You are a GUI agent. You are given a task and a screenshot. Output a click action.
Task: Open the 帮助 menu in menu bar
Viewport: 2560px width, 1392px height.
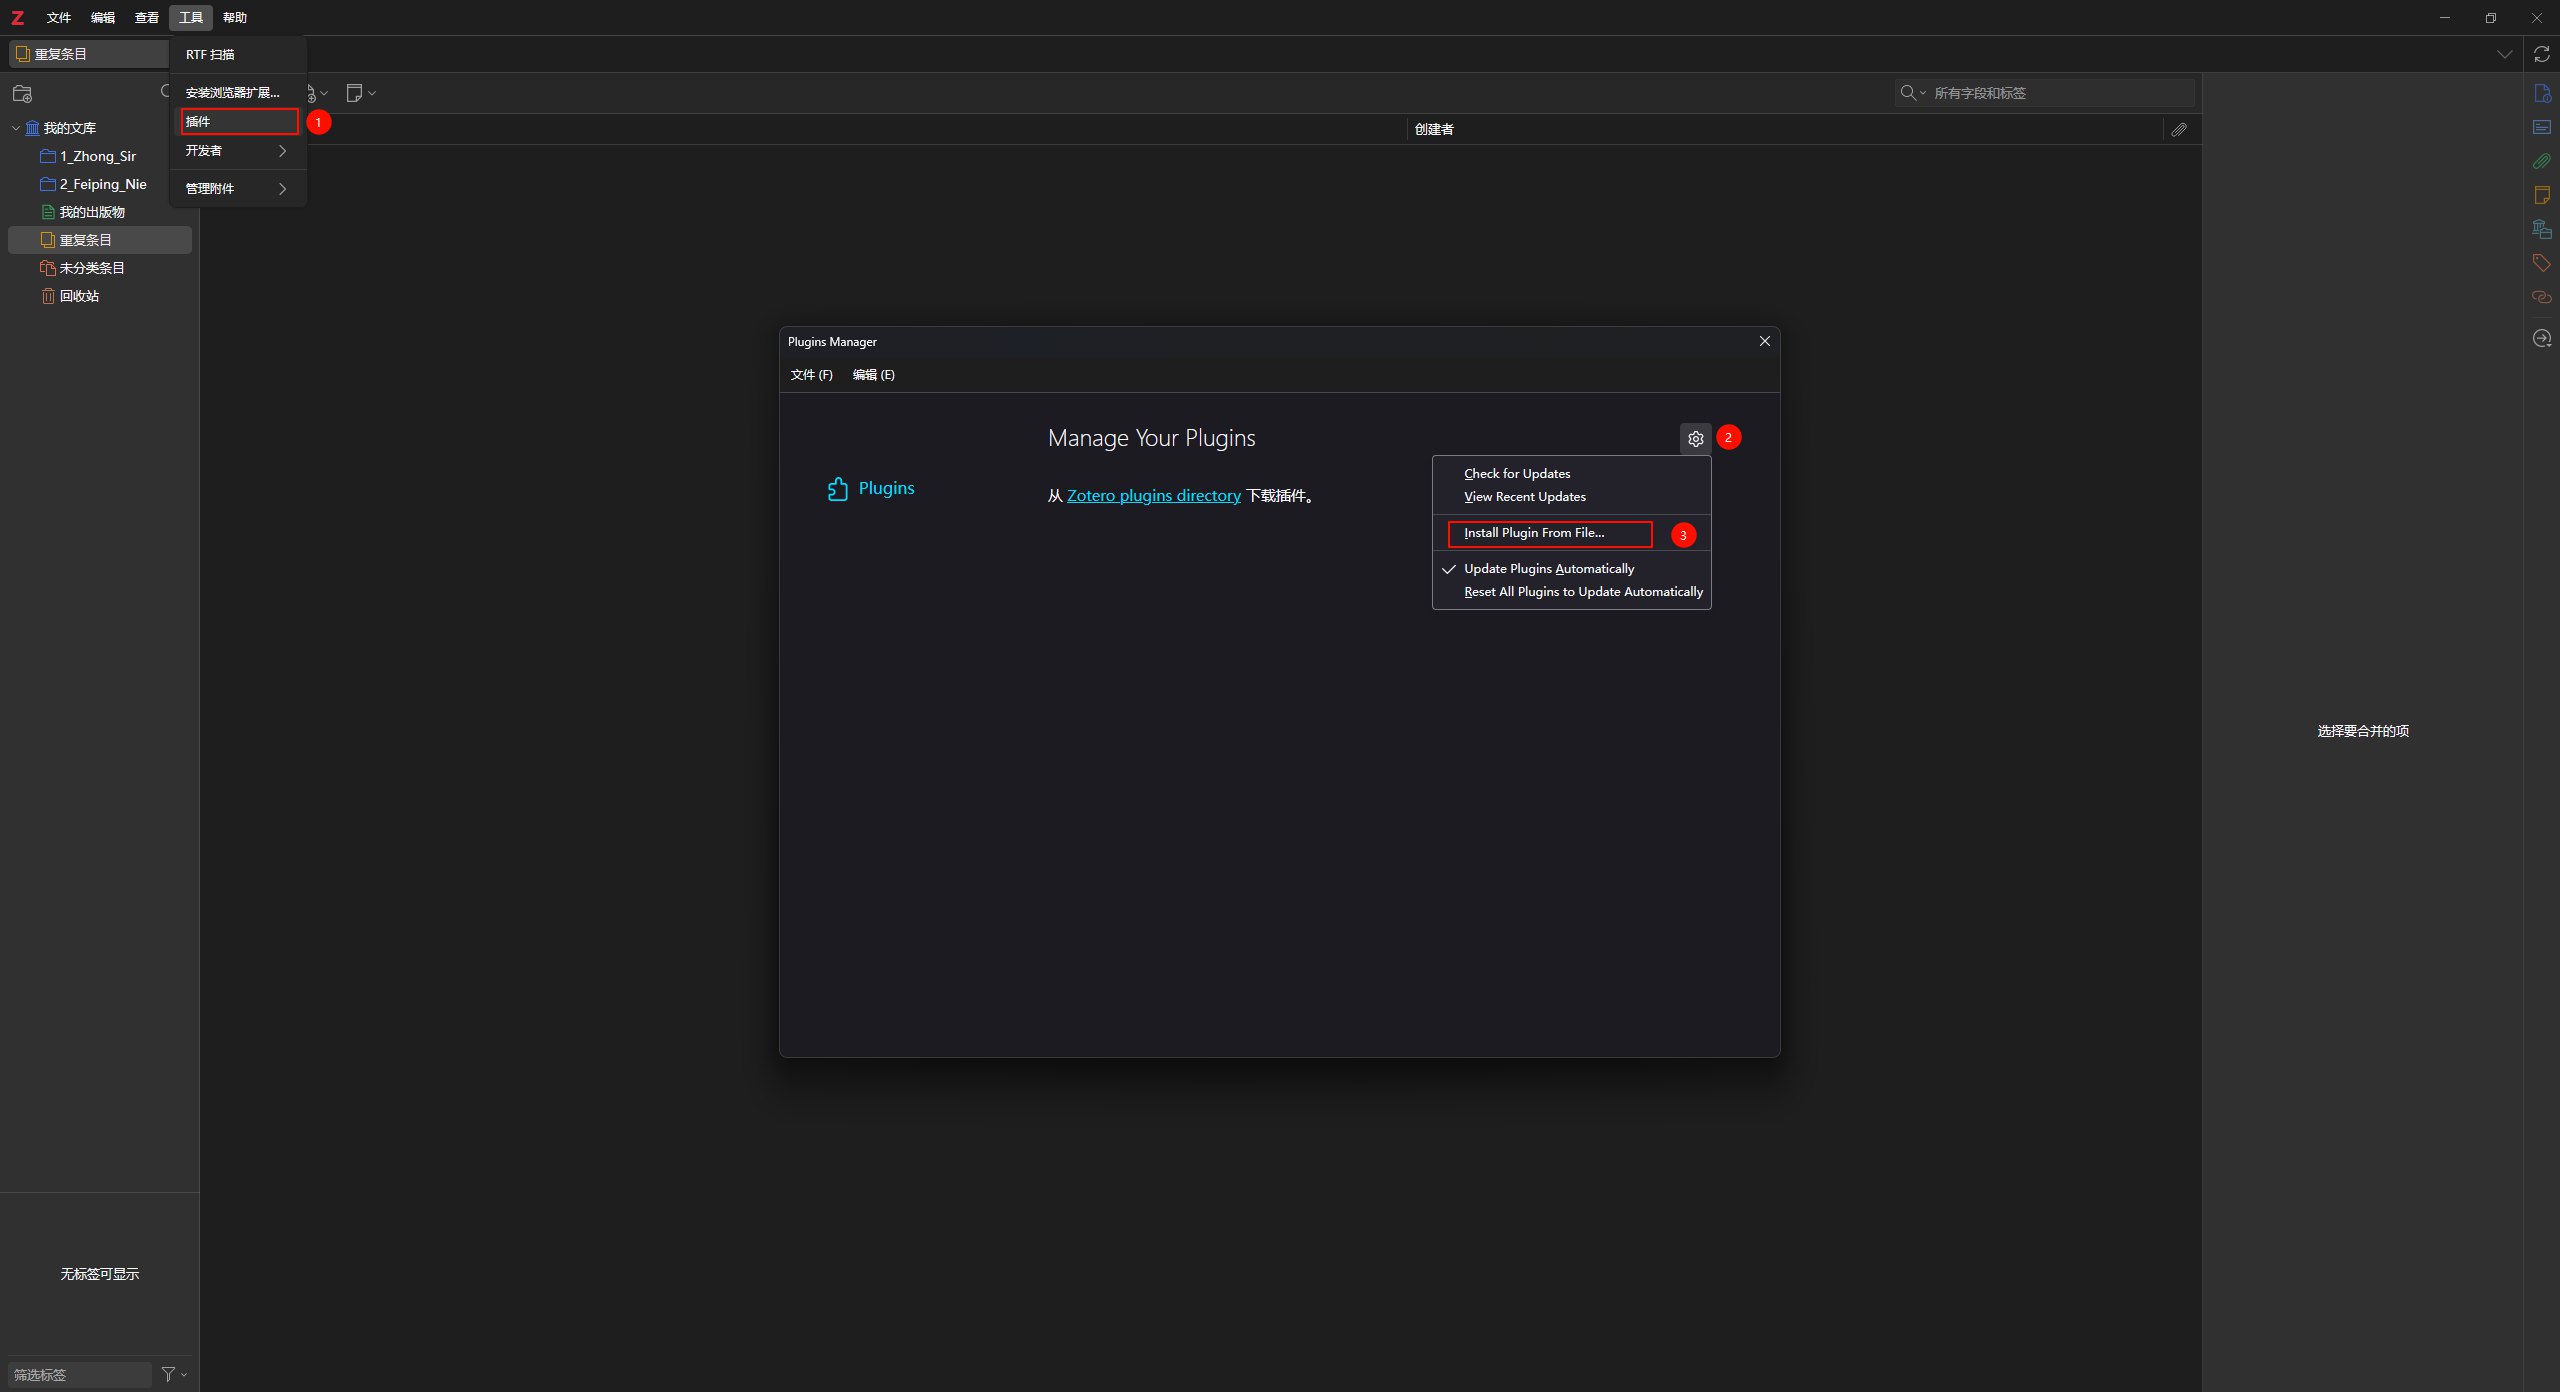[x=234, y=17]
